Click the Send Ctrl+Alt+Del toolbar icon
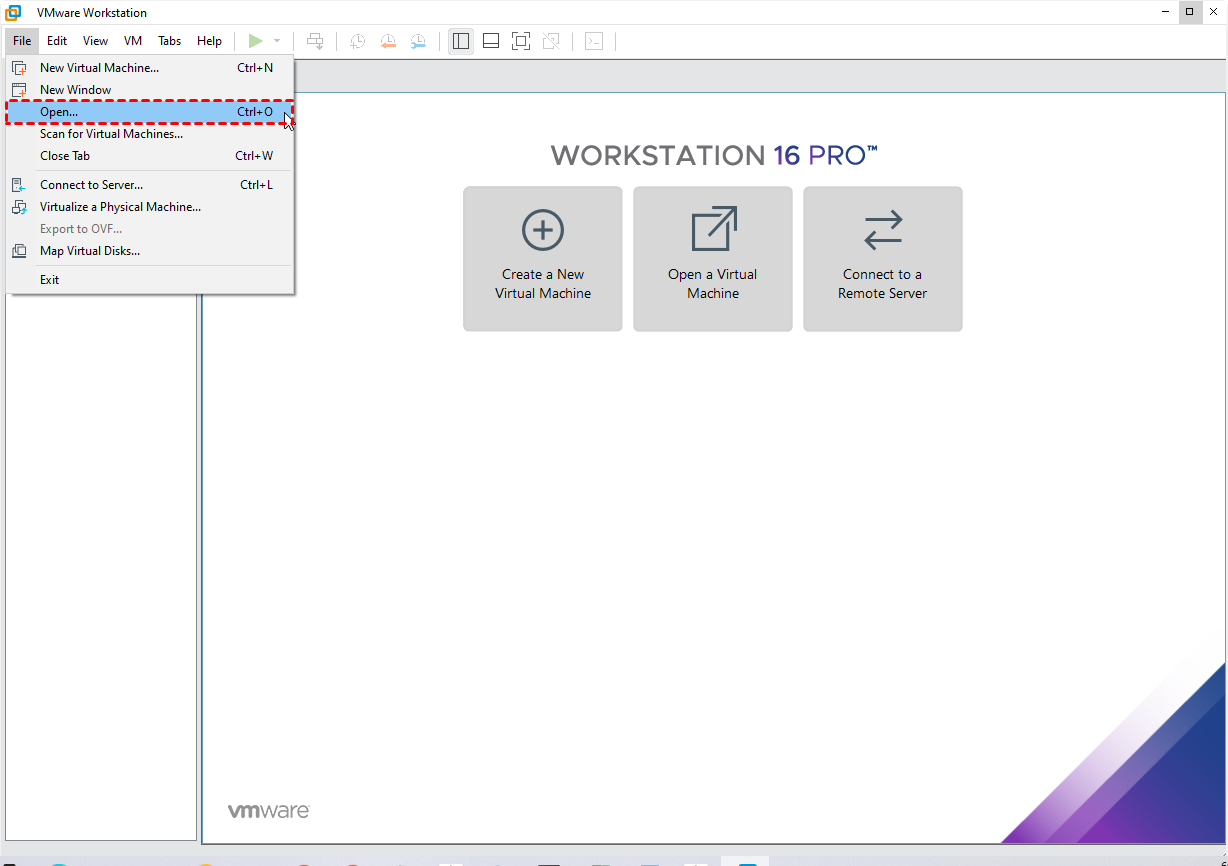Viewport: 1228px width, 866px height. point(315,41)
